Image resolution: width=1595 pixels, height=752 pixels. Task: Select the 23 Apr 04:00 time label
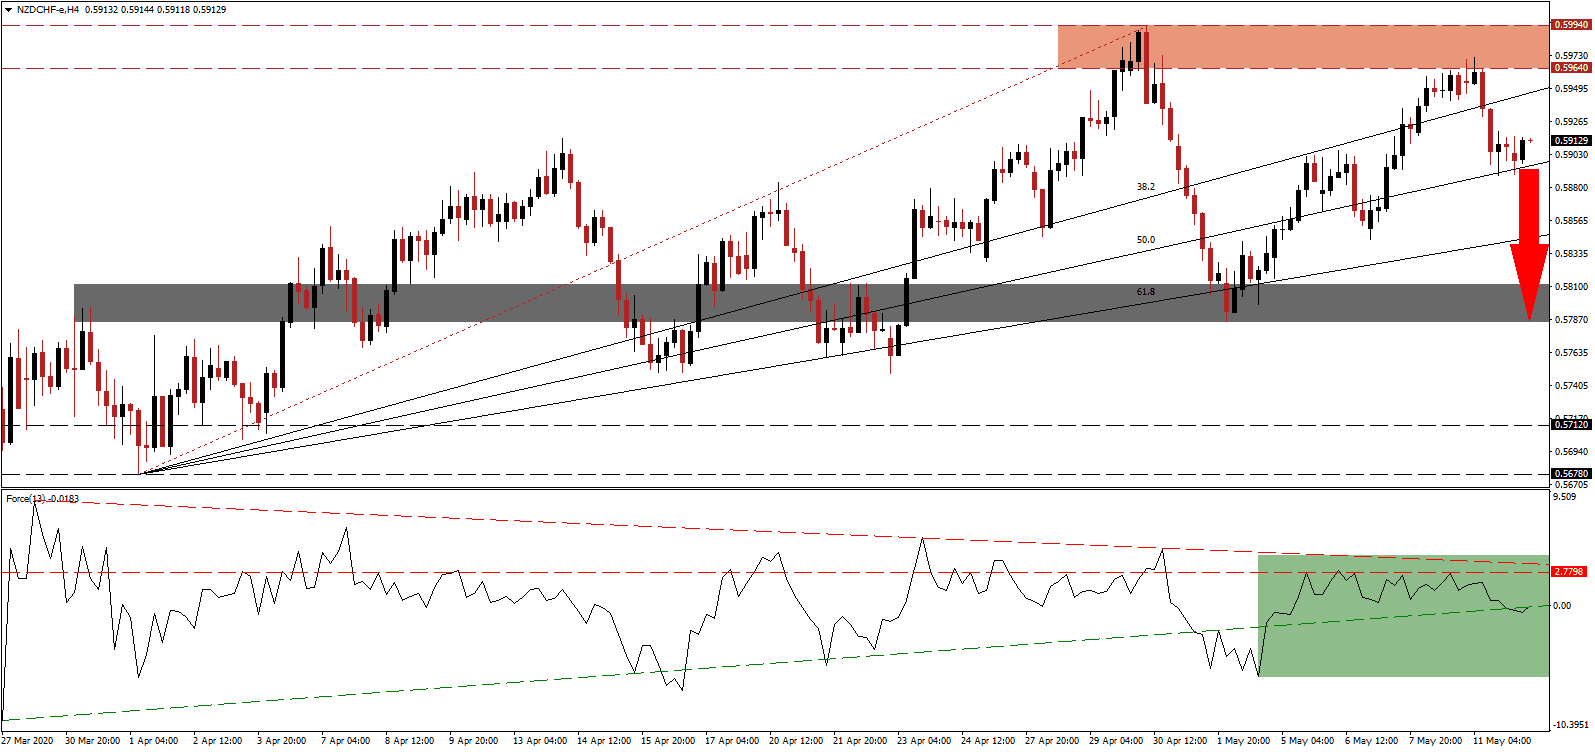925,741
